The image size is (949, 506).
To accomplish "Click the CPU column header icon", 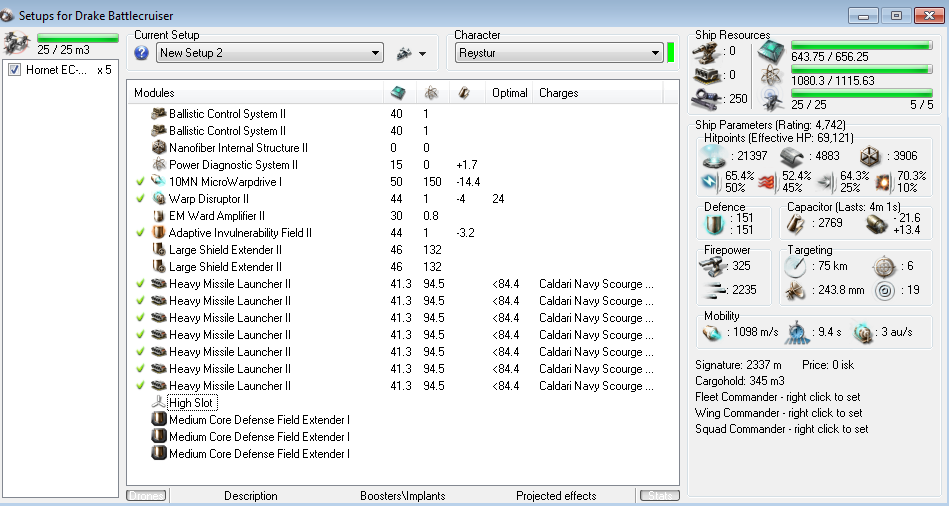I will [398, 93].
